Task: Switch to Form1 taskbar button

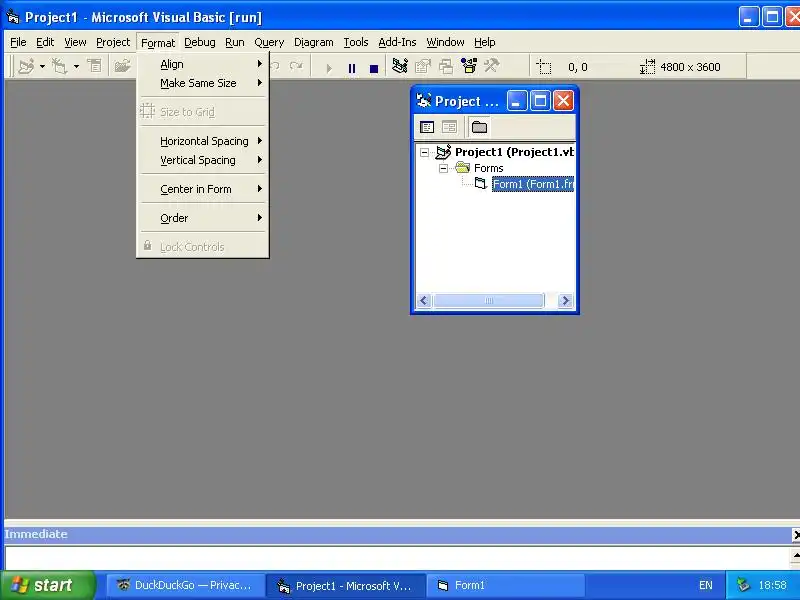Action: click(x=505, y=585)
